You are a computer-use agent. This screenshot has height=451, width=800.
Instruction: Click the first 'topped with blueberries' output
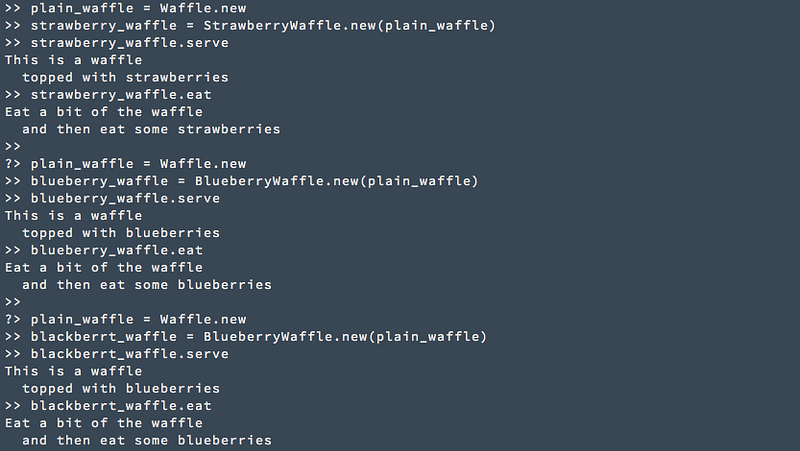click(x=121, y=233)
